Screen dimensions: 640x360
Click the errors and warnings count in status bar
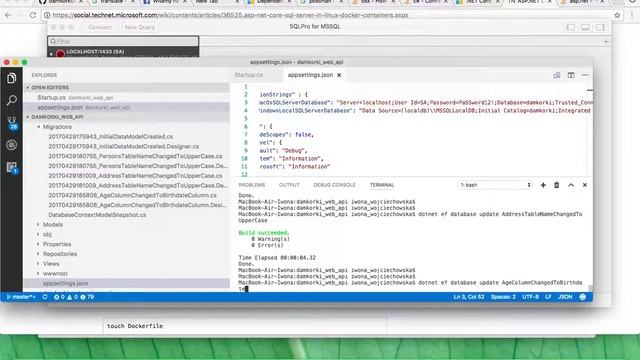(73, 297)
